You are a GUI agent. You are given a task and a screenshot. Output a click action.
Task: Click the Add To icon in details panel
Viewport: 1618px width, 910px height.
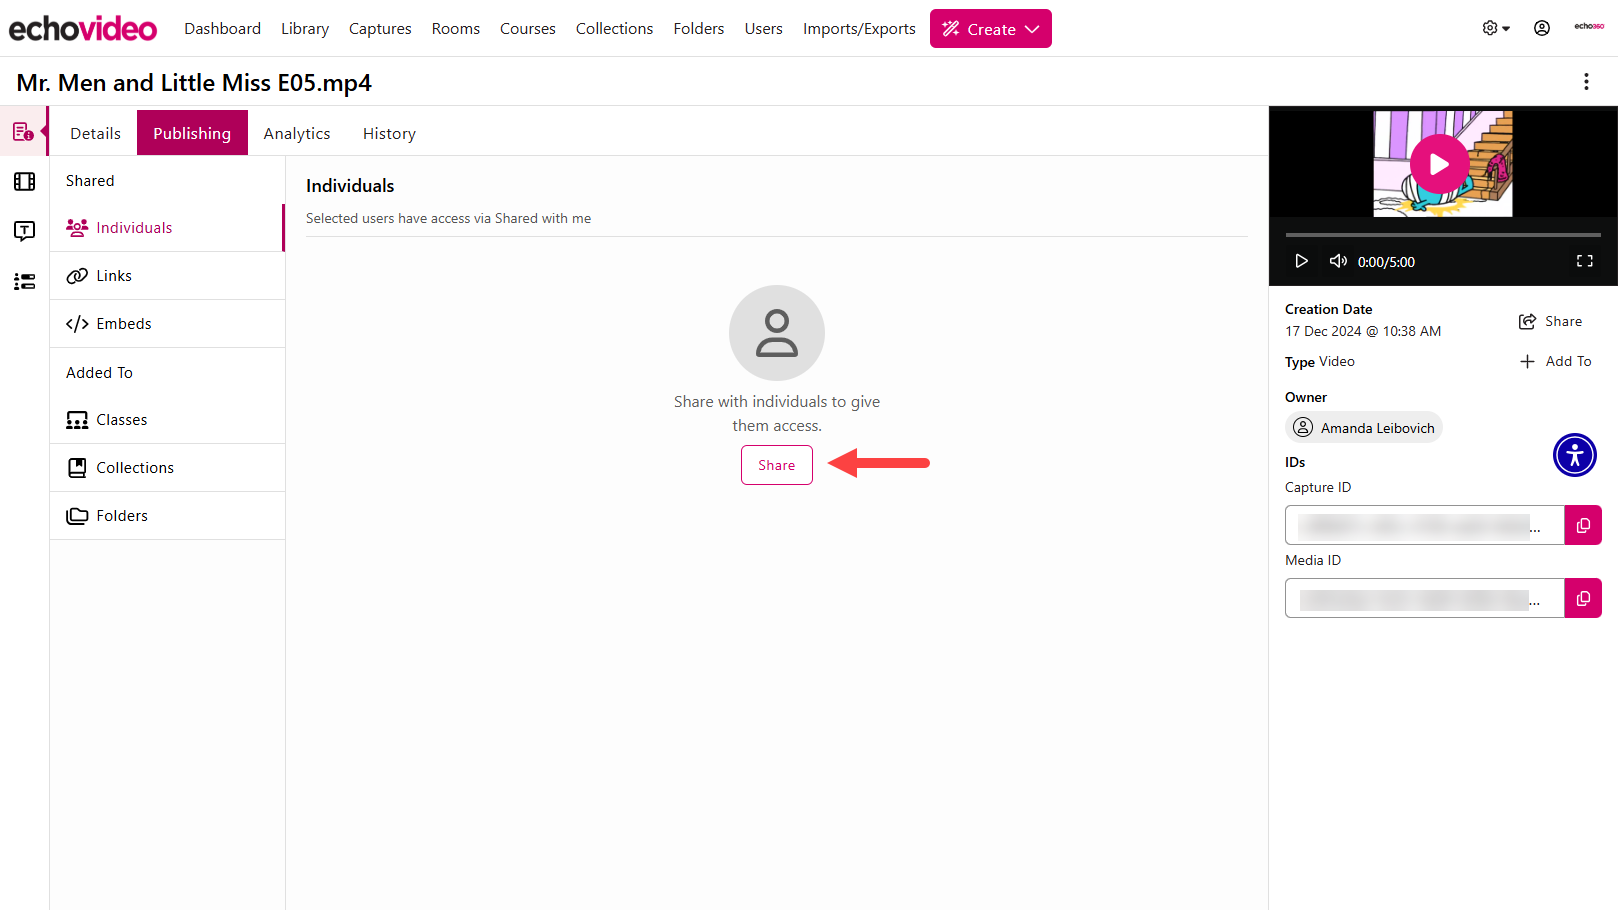(x=1527, y=361)
